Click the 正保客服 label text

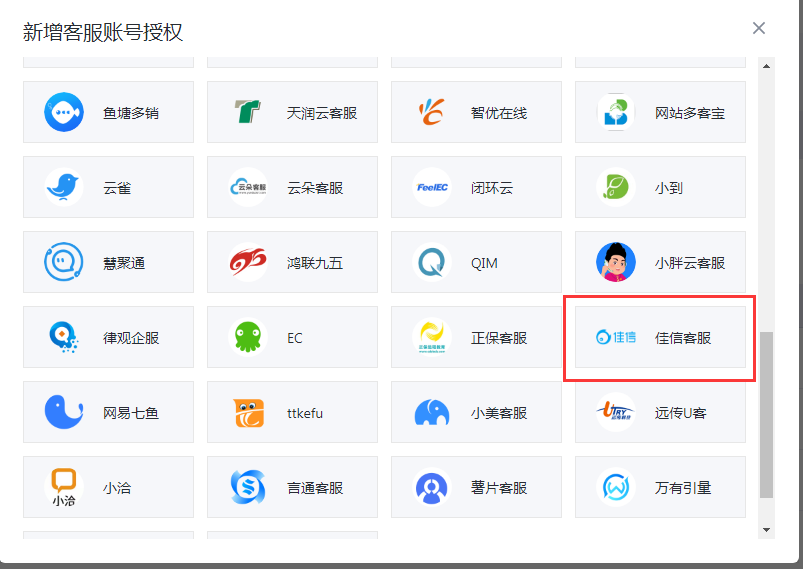tap(499, 338)
